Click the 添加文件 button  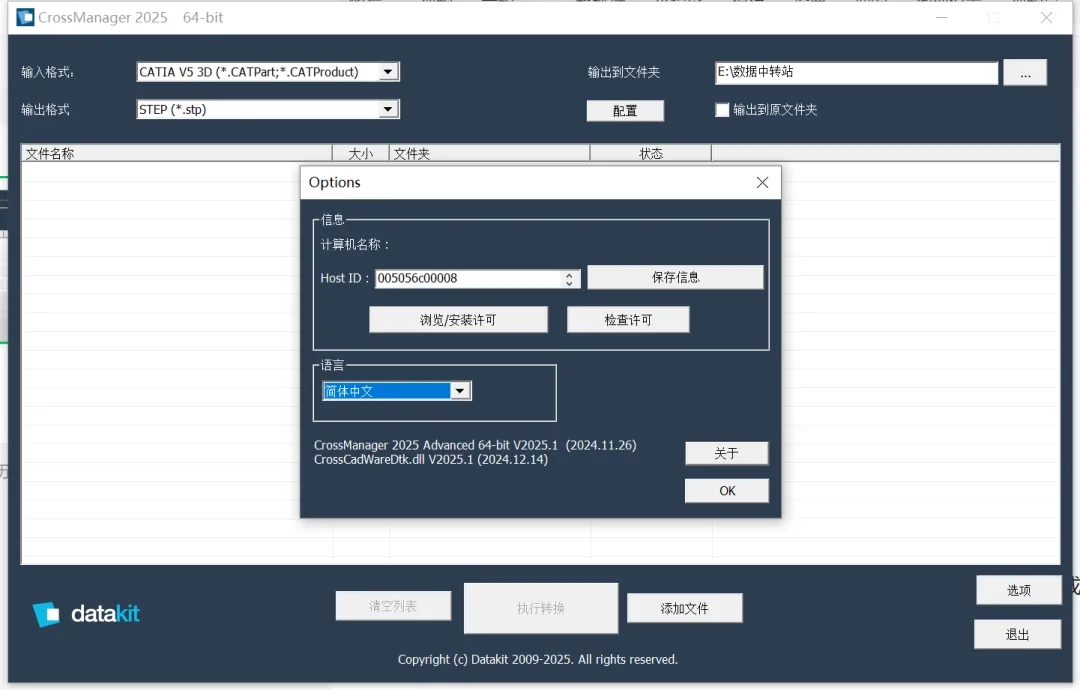click(685, 608)
